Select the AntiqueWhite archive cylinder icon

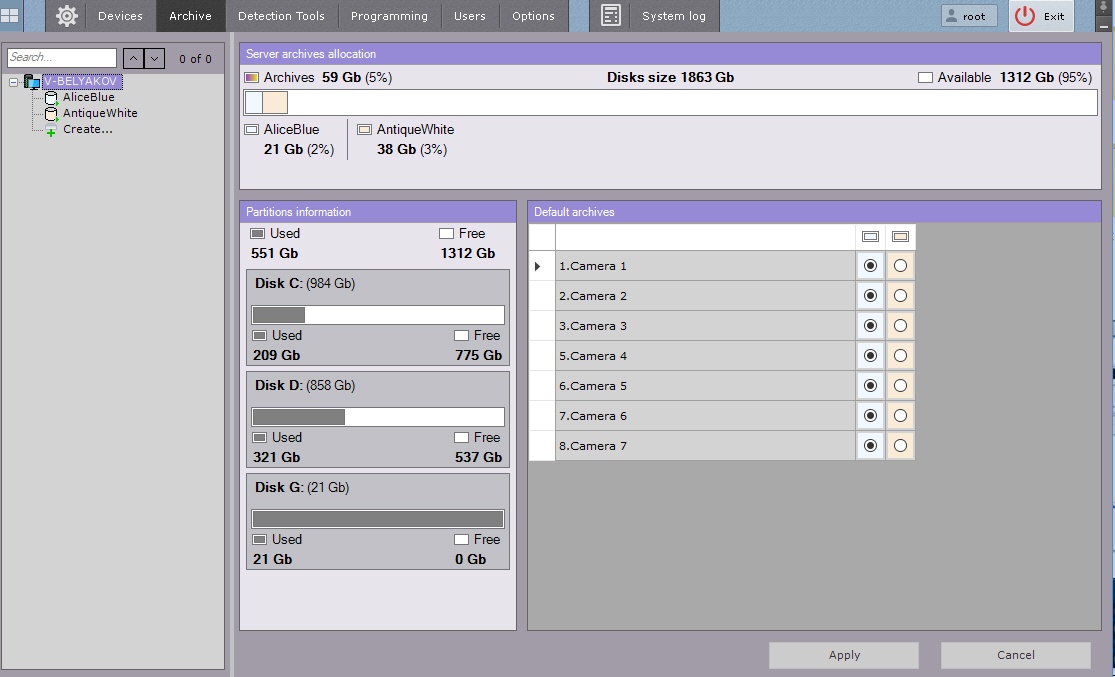coord(51,114)
